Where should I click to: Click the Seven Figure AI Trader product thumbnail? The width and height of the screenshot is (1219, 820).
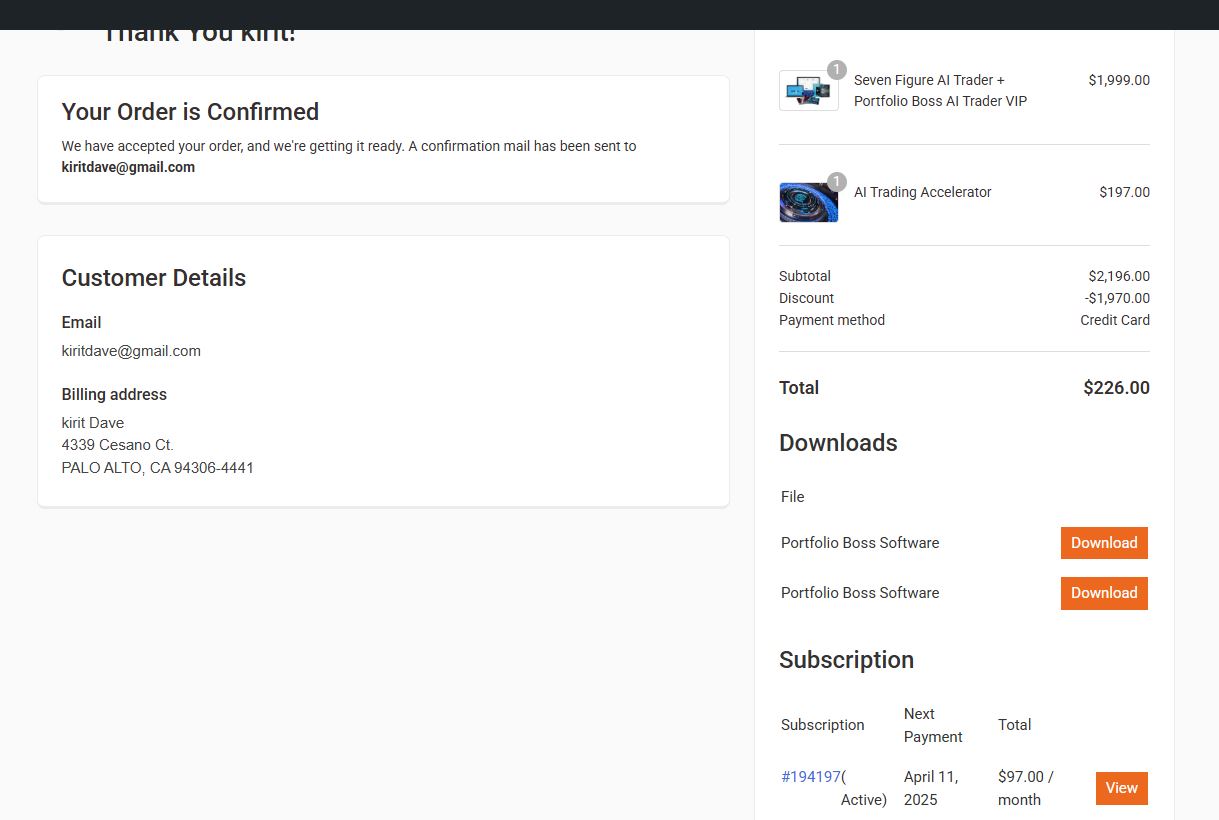click(808, 91)
